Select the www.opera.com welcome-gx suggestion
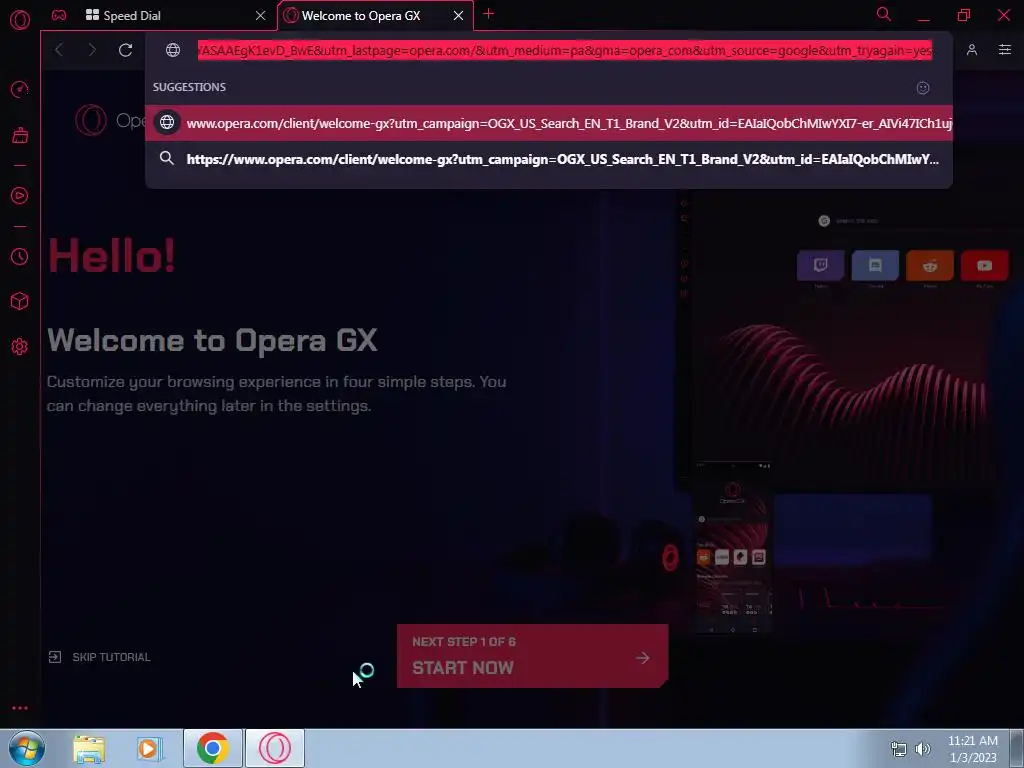Viewport: 1024px width, 768px height. coord(549,123)
